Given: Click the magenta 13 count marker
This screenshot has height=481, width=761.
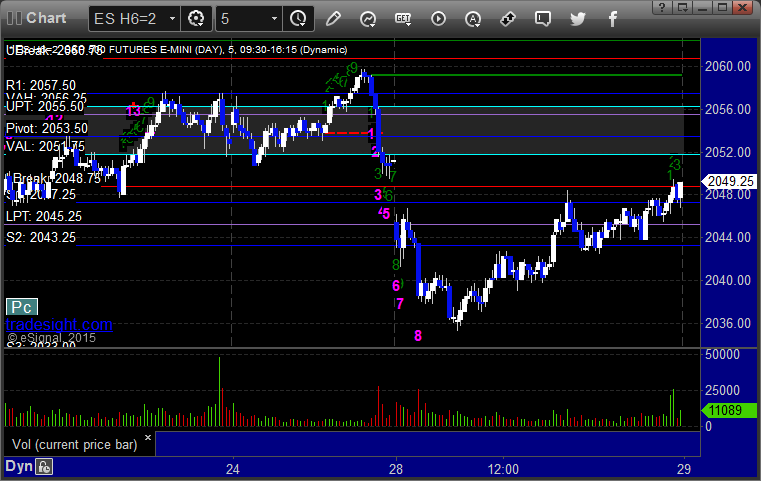Looking at the screenshot, I should (x=133, y=111).
